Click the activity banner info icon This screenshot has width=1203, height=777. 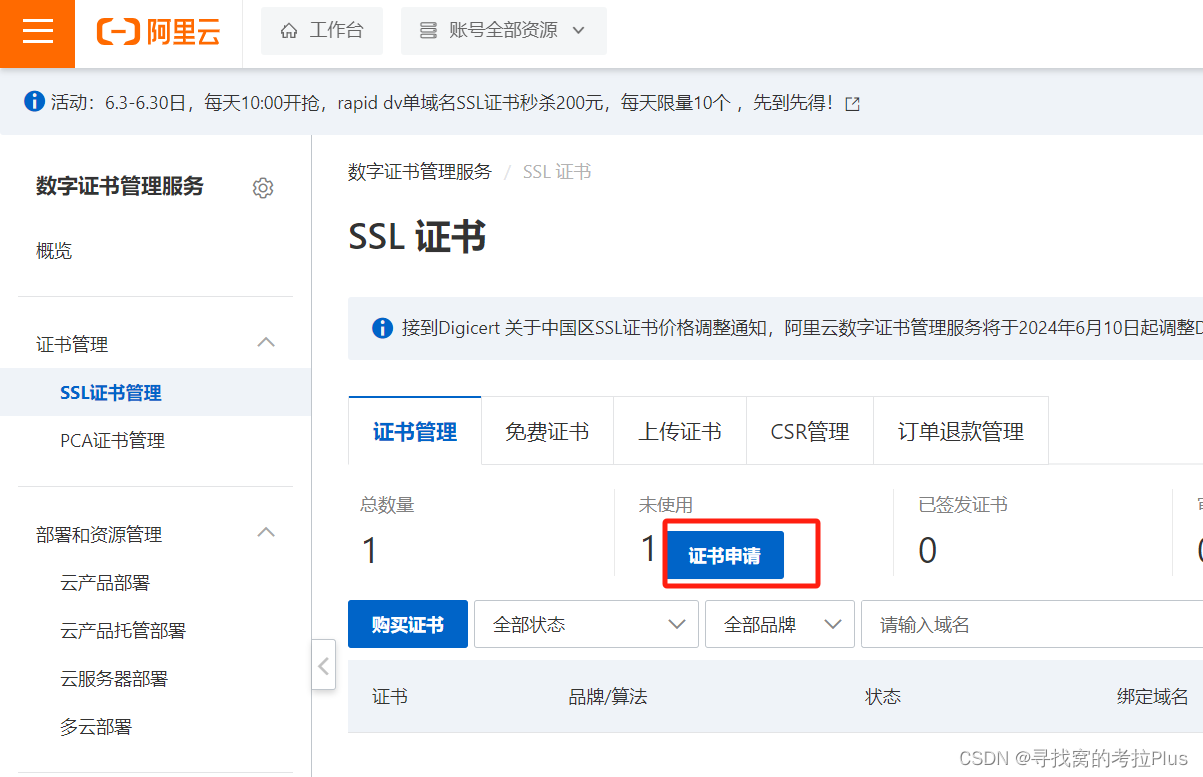point(34,101)
